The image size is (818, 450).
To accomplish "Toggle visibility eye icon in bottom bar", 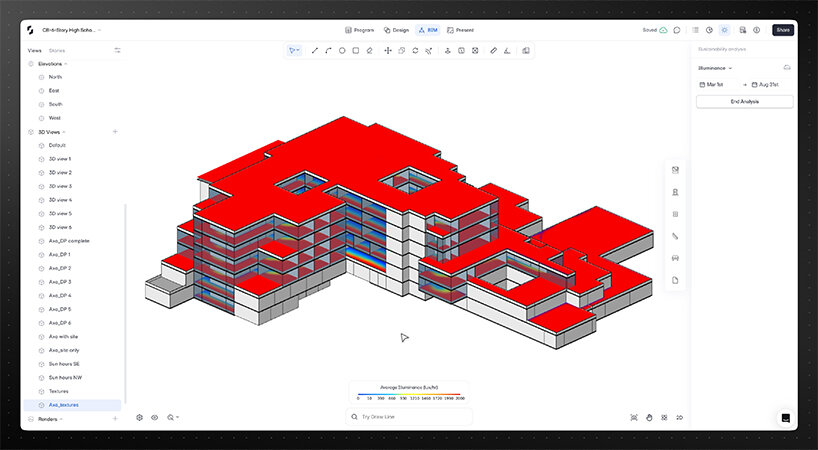I will coord(155,417).
